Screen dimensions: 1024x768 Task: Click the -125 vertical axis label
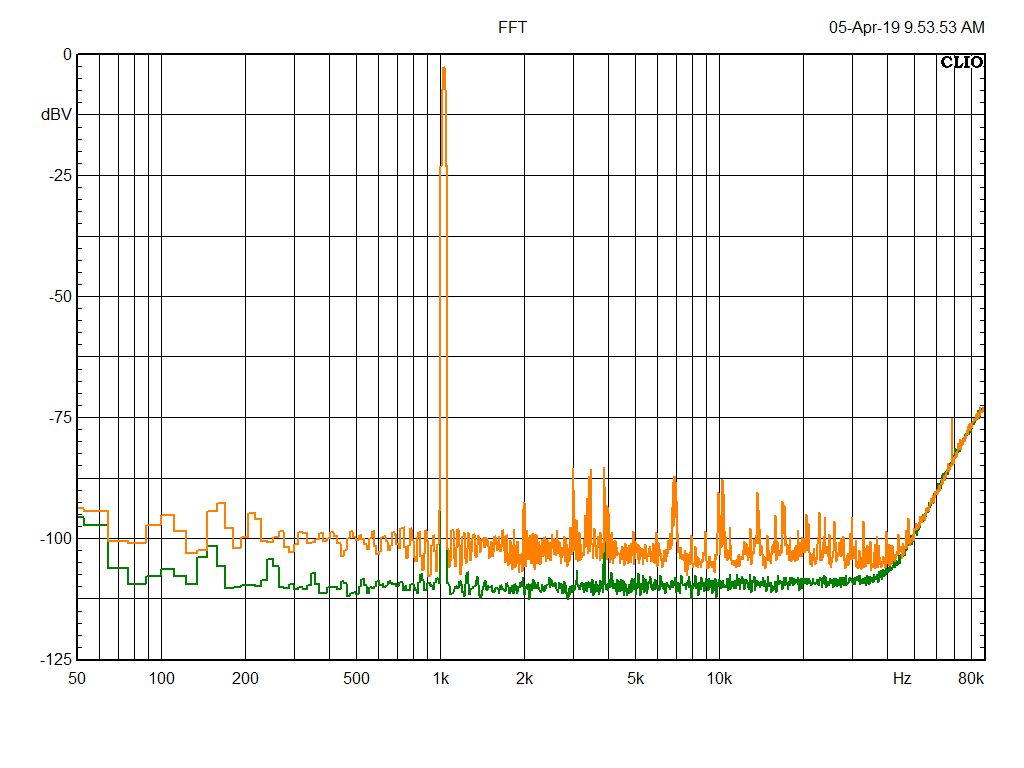point(56,659)
